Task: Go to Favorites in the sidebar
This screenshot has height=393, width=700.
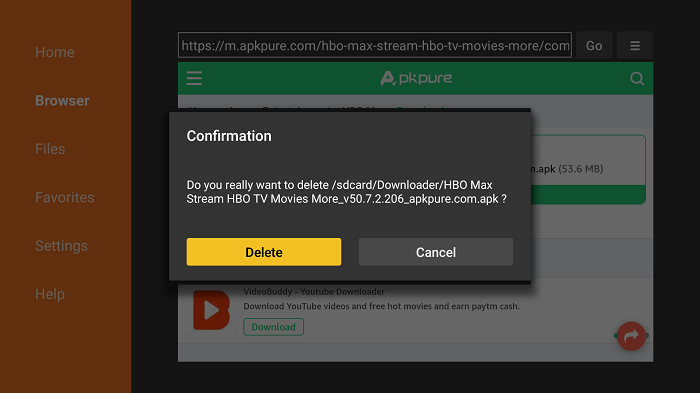Action: (x=65, y=197)
